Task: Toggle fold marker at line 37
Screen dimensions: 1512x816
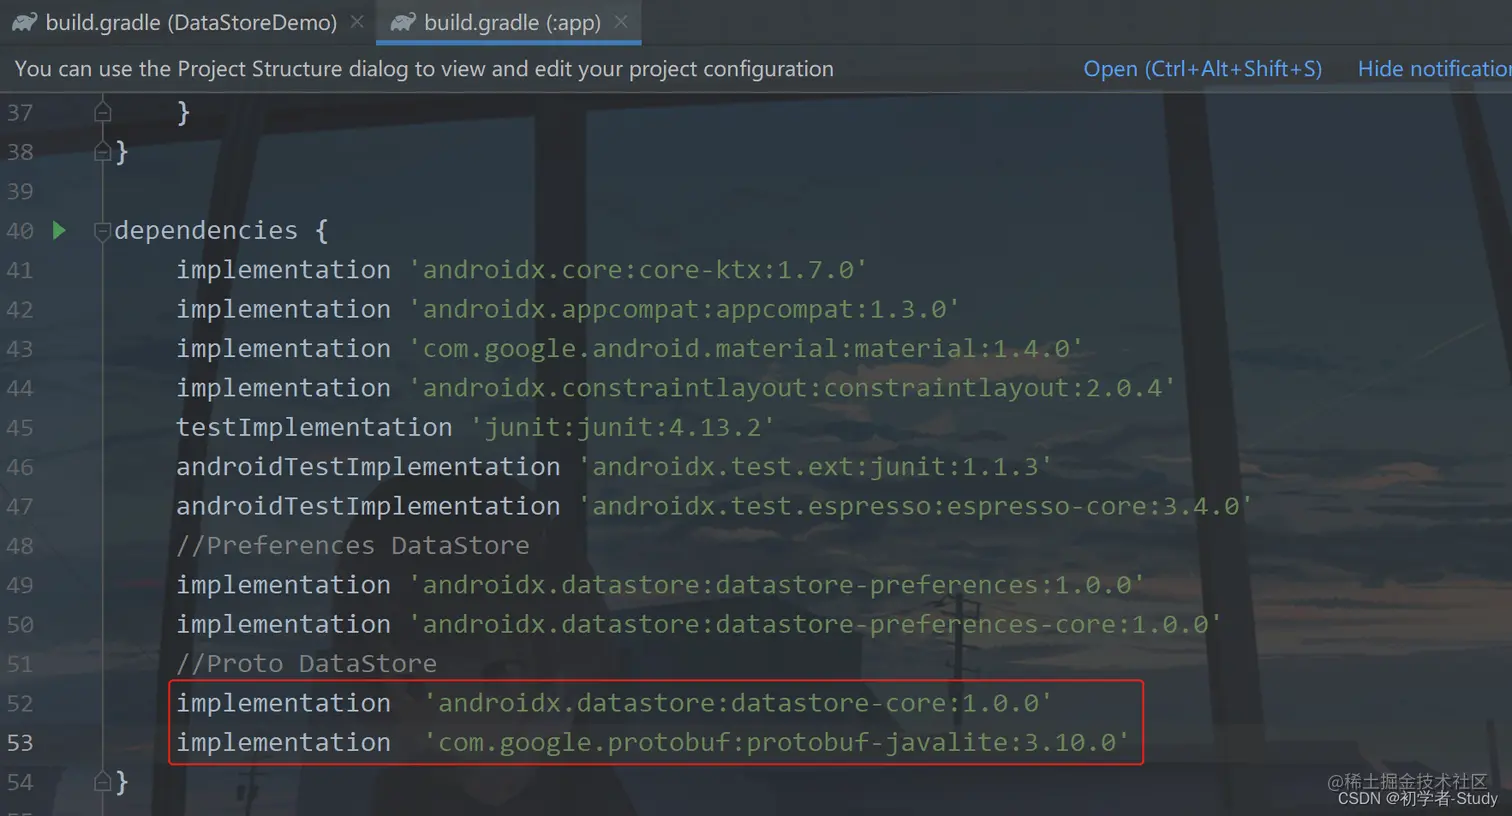Action: [102, 112]
